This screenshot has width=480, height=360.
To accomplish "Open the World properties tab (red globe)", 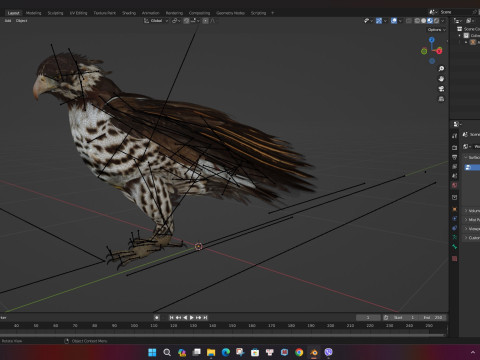I will coord(454,185).
